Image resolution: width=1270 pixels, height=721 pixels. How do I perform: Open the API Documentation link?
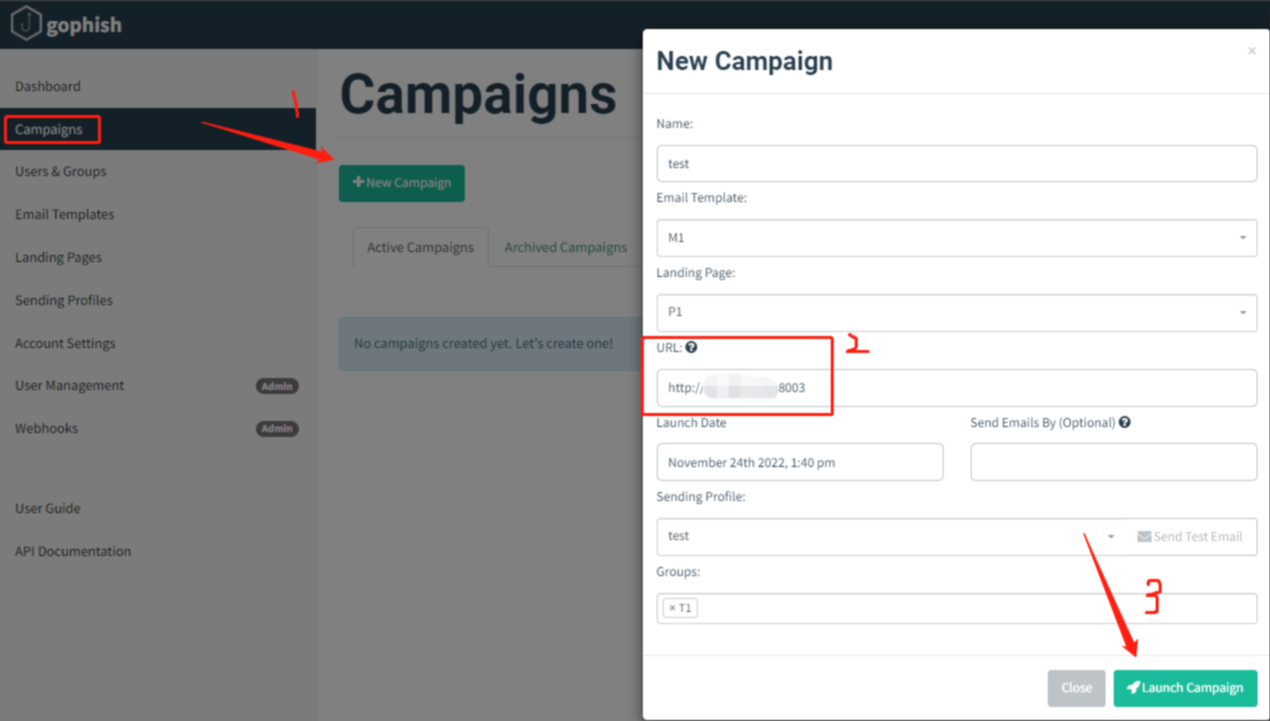coord(73,551)
